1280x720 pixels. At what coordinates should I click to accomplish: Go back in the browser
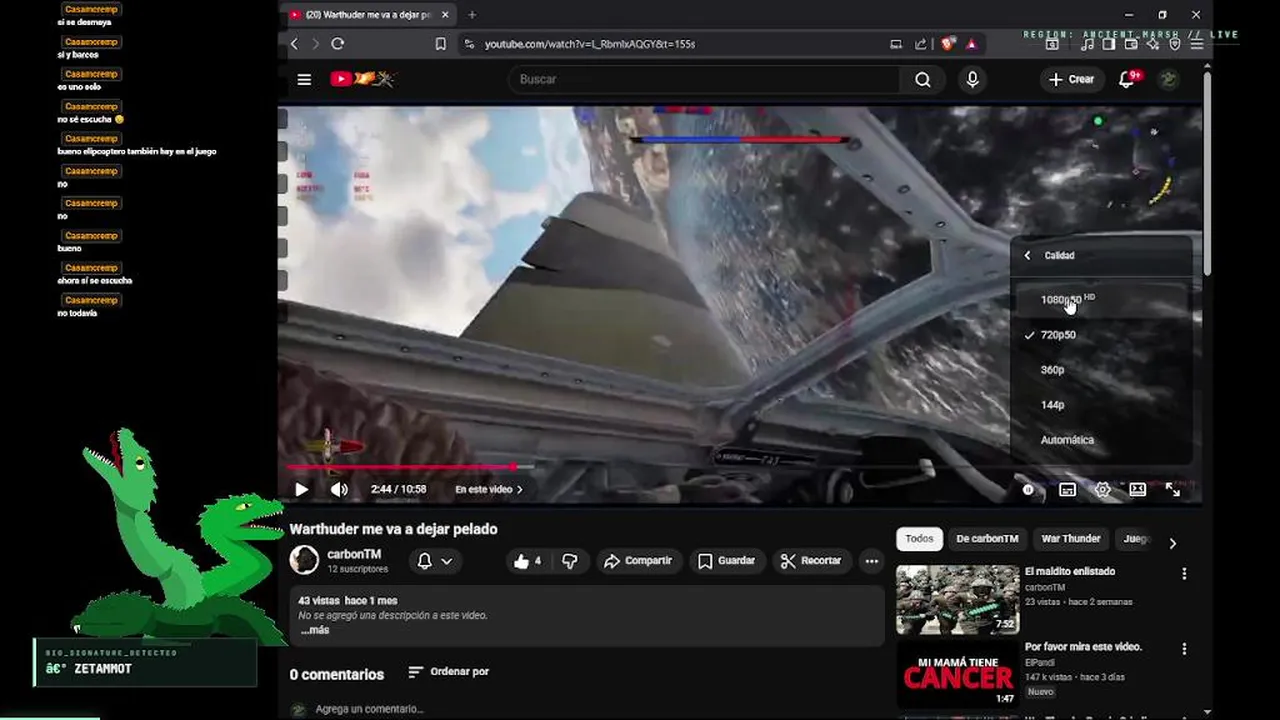[x=294, y=44]
